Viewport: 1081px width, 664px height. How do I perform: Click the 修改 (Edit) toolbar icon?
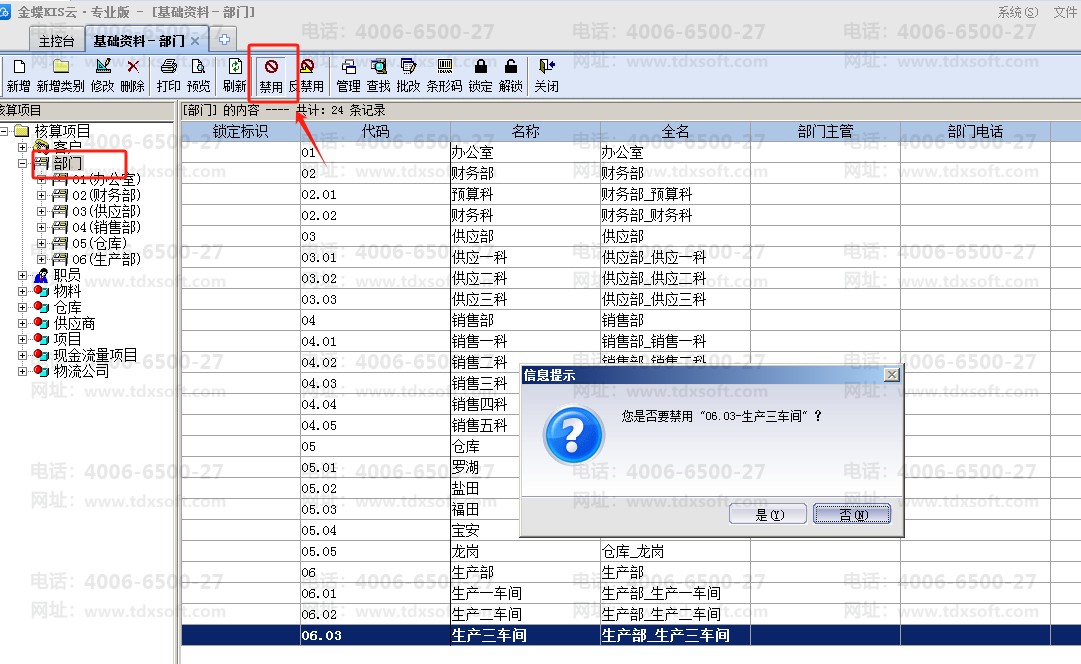(103, 67)
